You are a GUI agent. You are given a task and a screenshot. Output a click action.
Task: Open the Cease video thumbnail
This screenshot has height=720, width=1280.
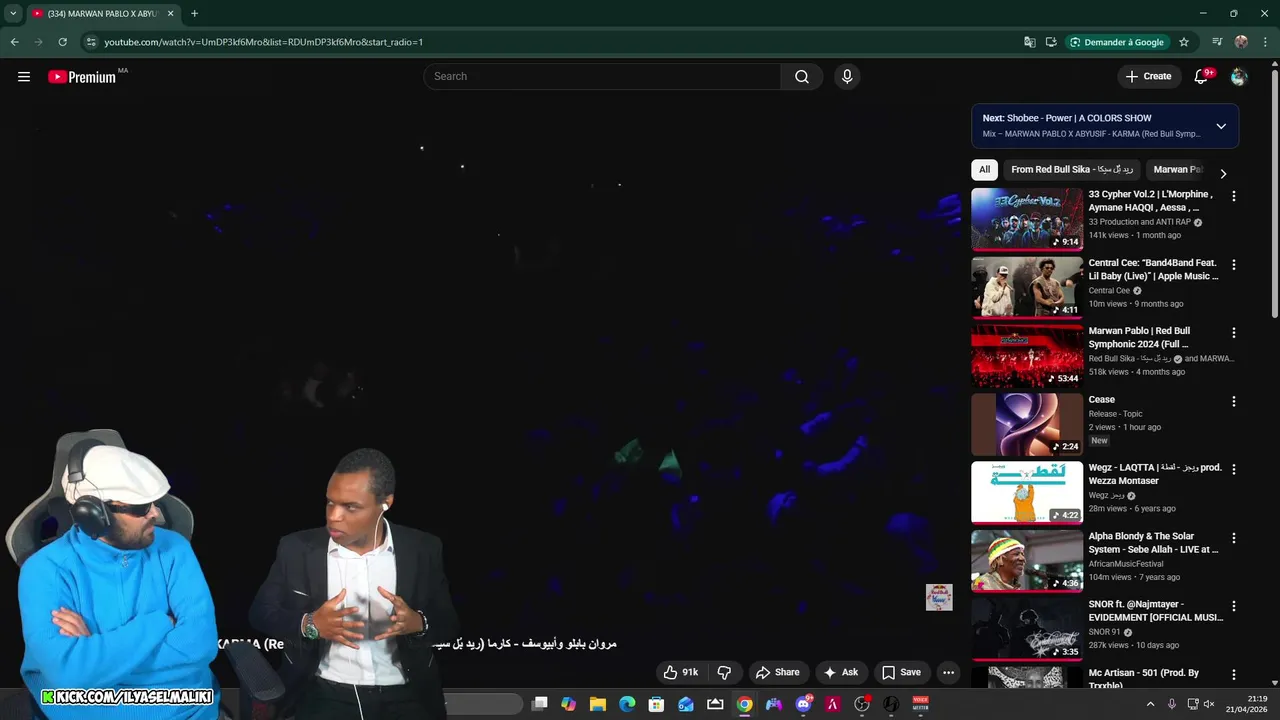(x=1027, y=424)
